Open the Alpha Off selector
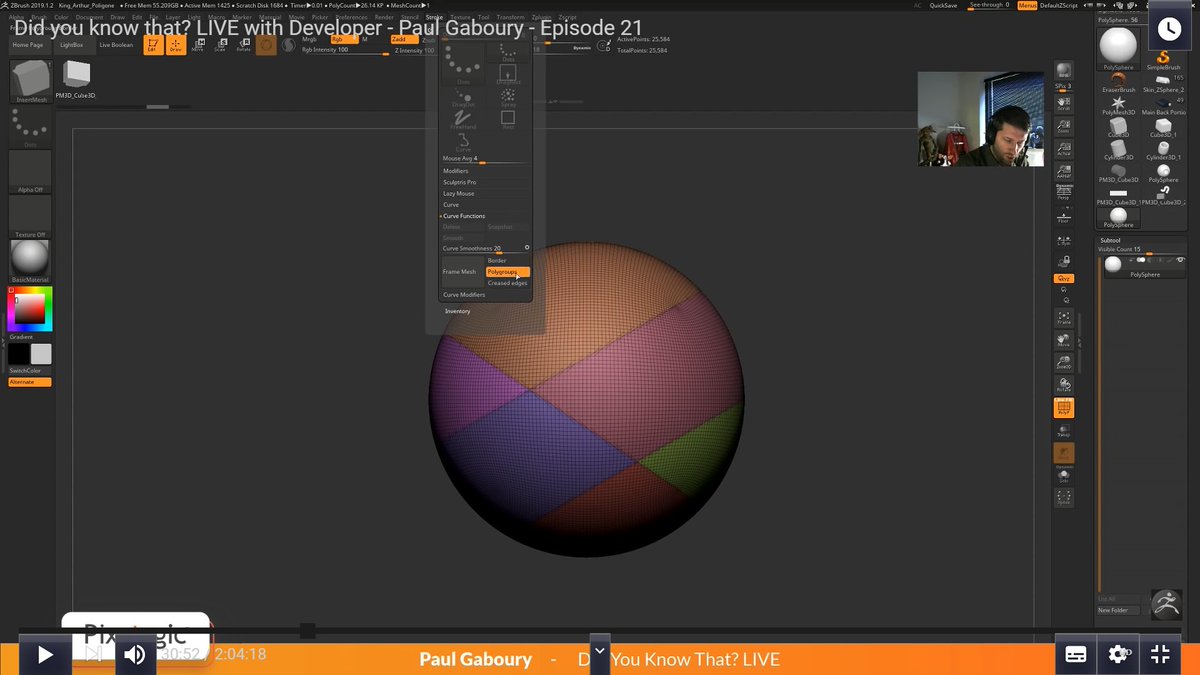Viewport: 1200px width, 675px height. (x=30, y=172)
